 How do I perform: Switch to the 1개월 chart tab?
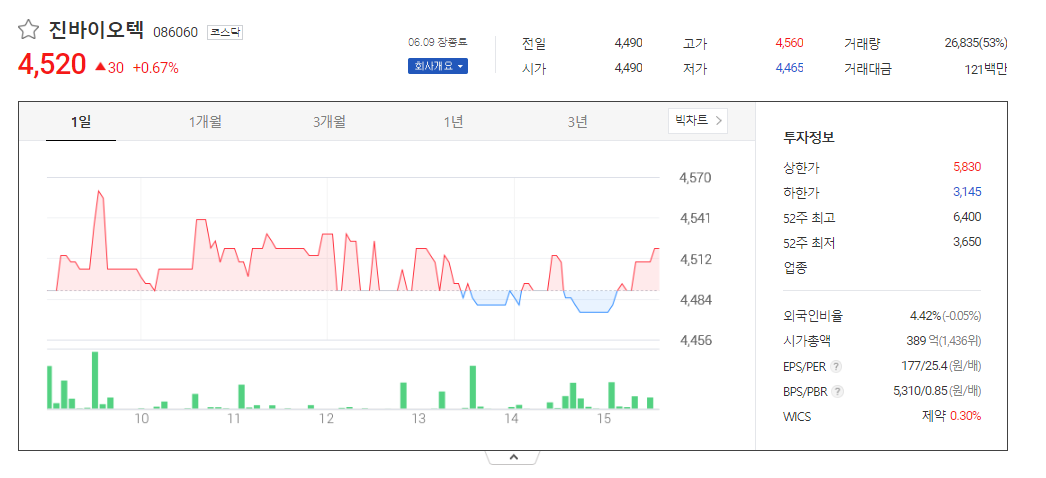pos(205,122)
